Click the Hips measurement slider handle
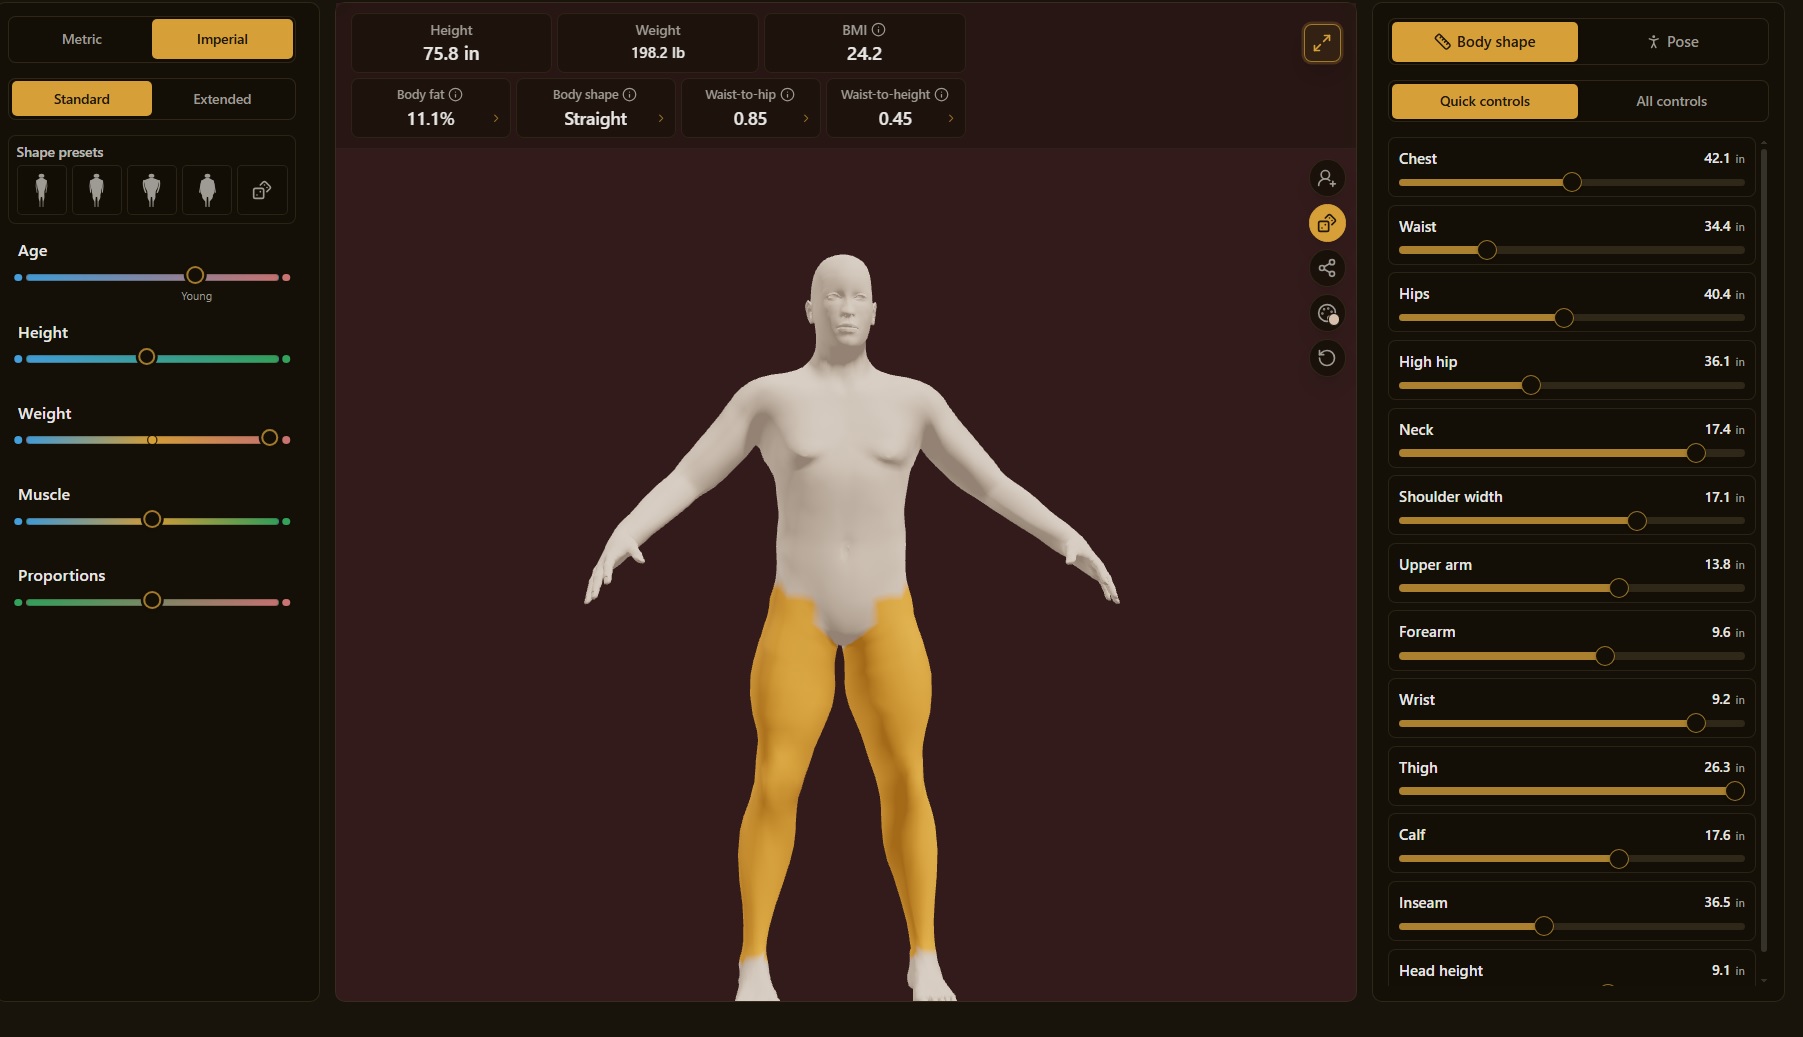Image resolution: width=1803 pixels, height=1037 pixels. 1564,318
